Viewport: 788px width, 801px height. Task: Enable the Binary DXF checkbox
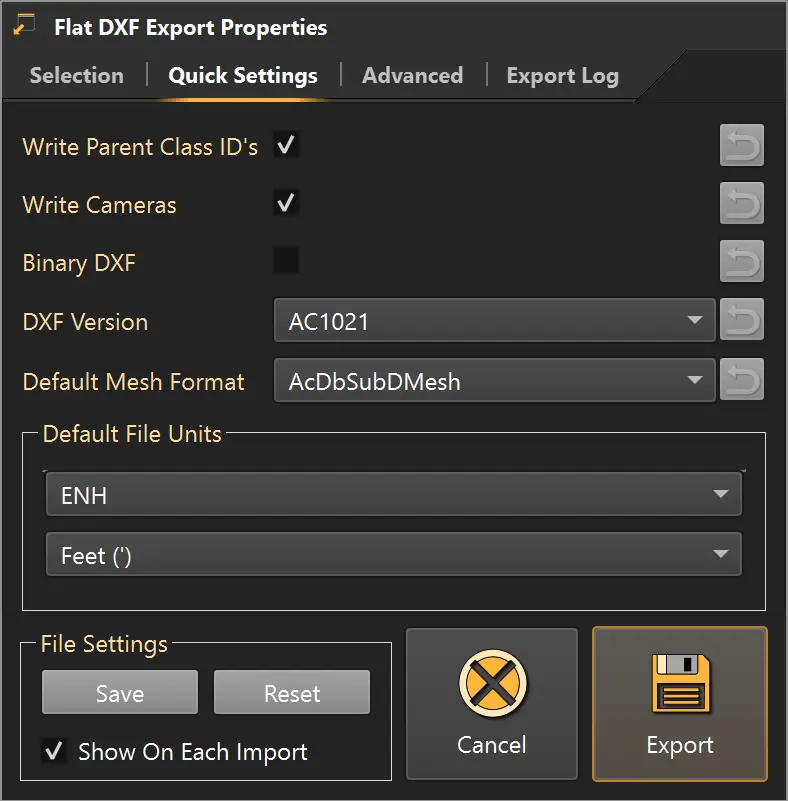pos(286,261)
